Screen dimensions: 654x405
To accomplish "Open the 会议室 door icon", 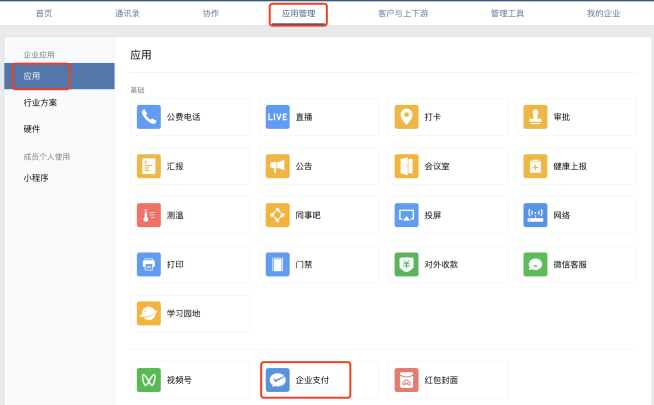I will click(406, 166).
